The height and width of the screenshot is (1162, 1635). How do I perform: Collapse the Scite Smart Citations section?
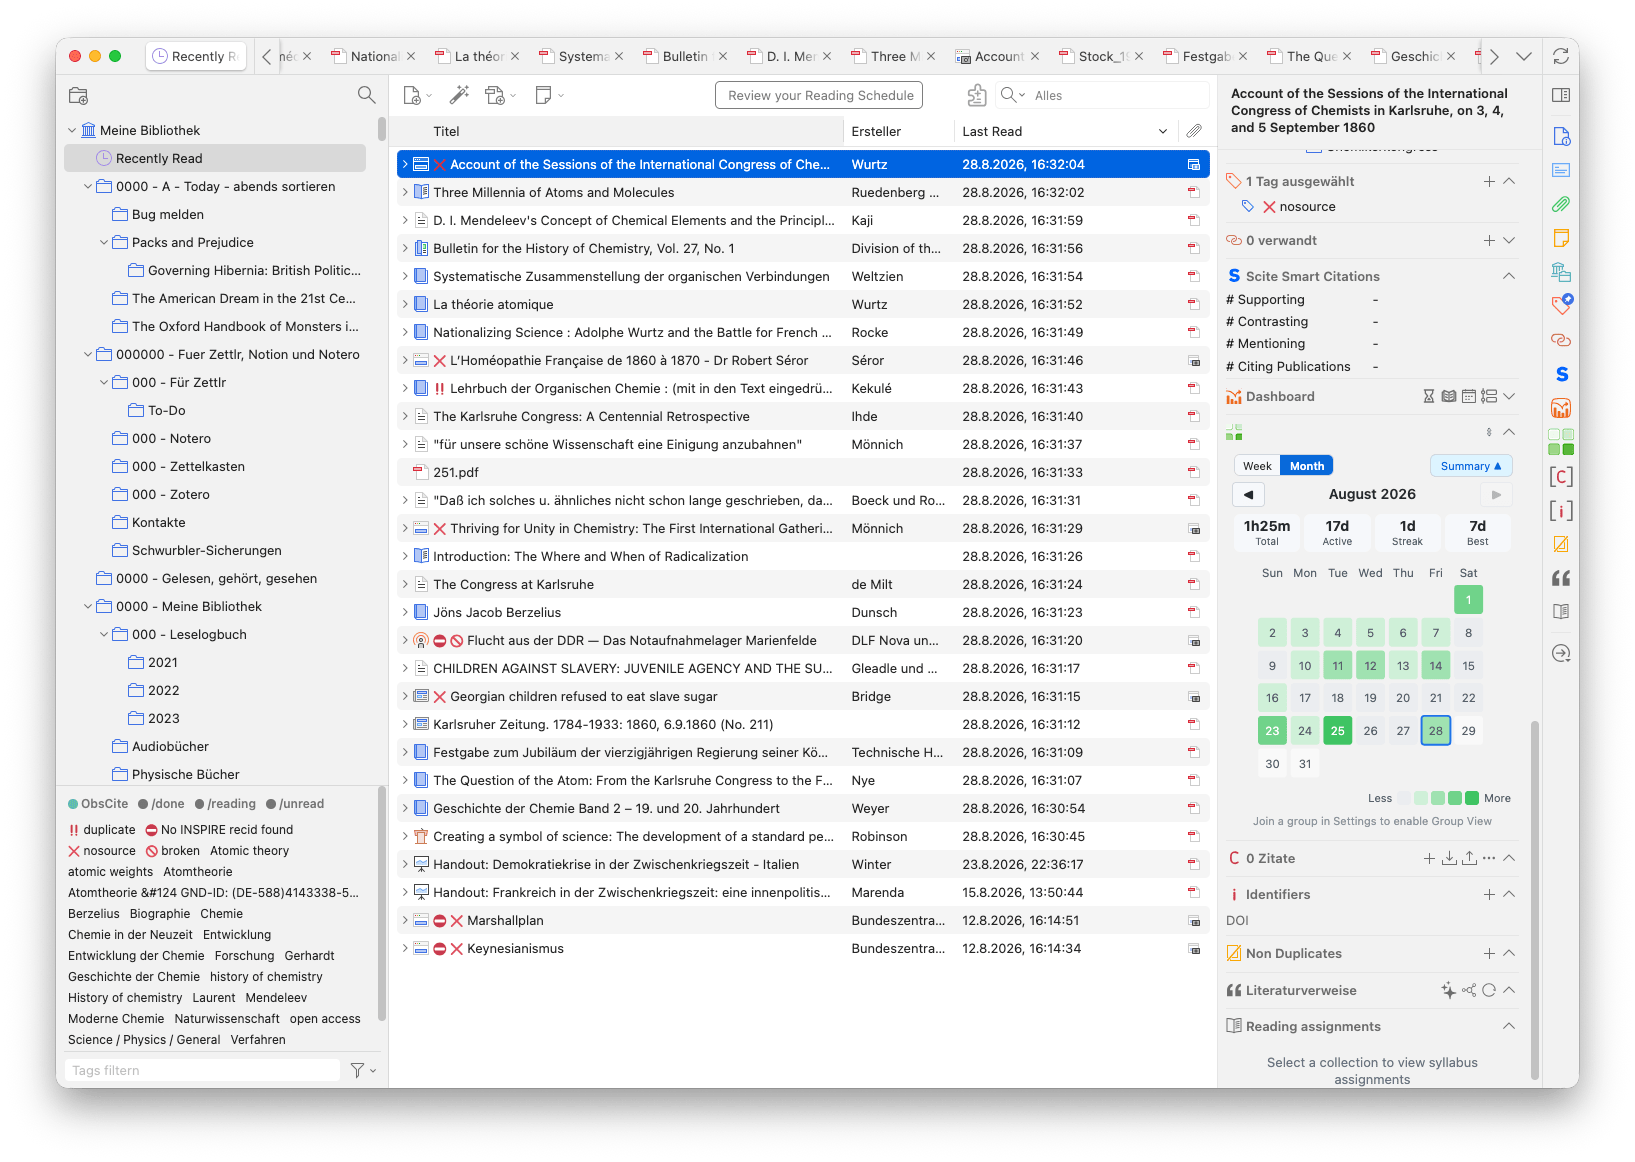point(1509,276)
